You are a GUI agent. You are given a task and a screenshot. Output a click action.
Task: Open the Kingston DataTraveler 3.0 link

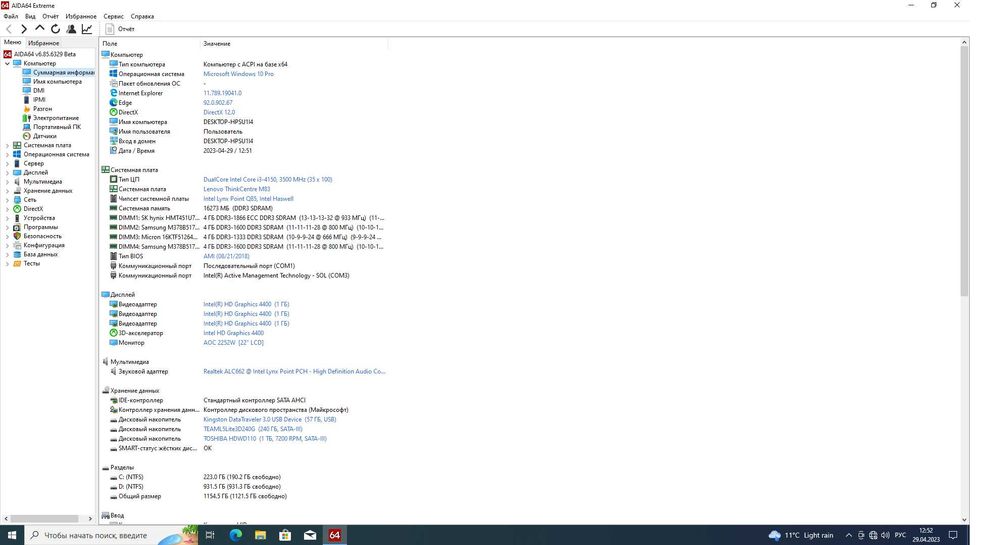270,419
